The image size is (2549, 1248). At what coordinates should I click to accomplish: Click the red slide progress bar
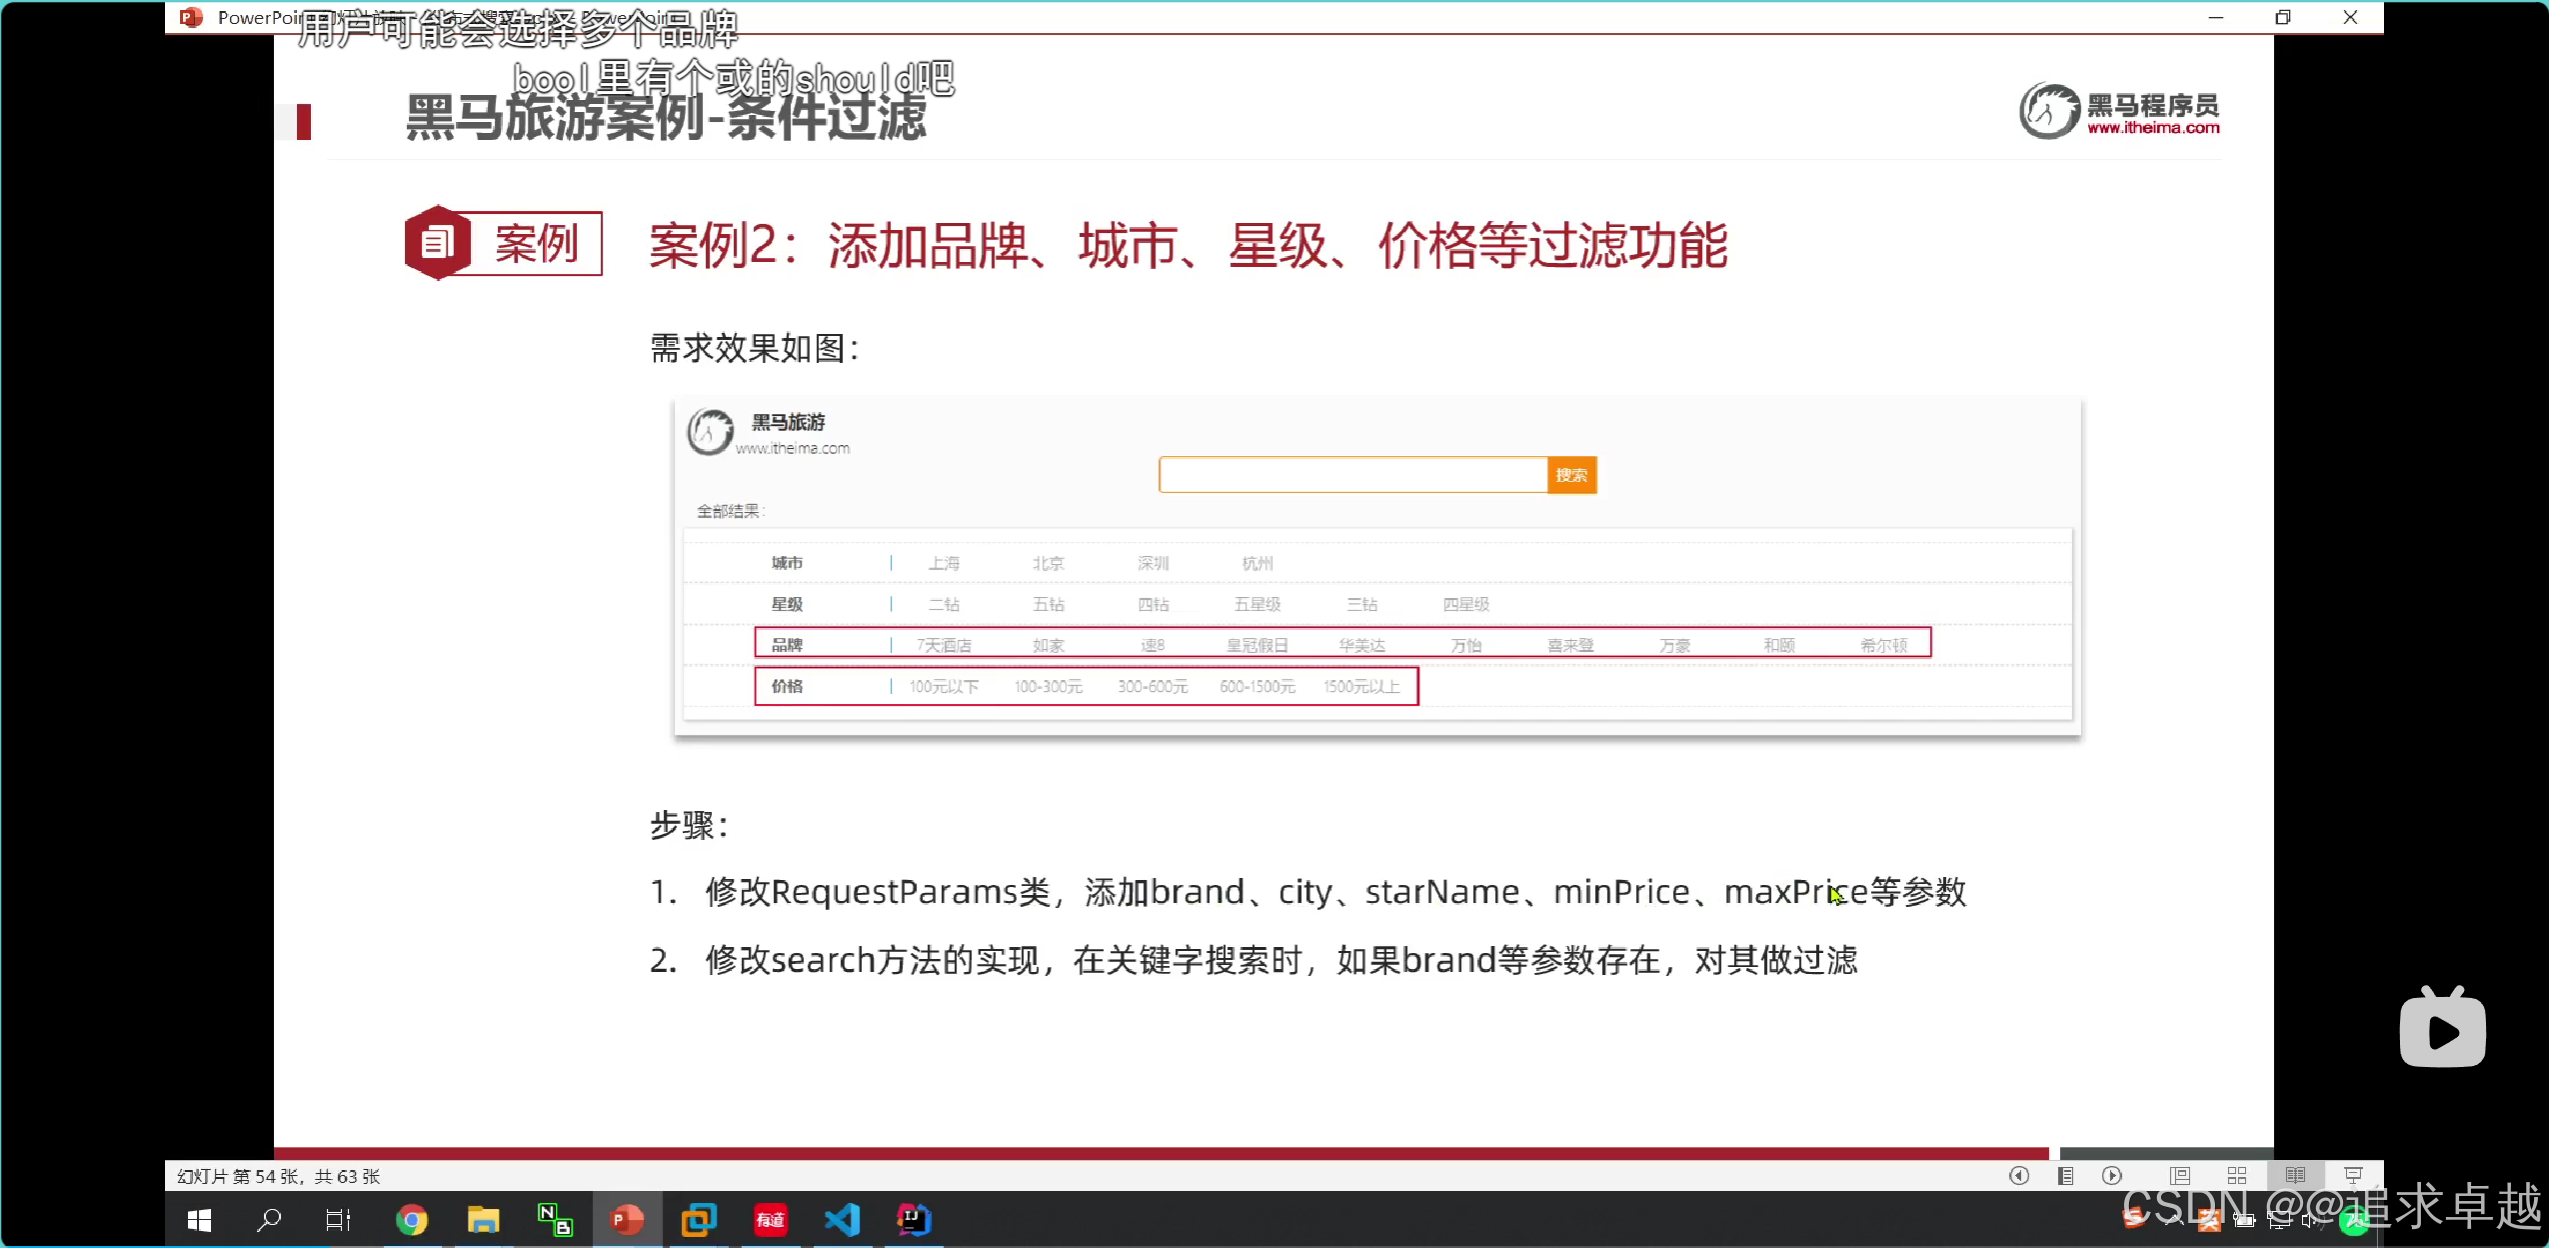(x=1160, y=1153)
